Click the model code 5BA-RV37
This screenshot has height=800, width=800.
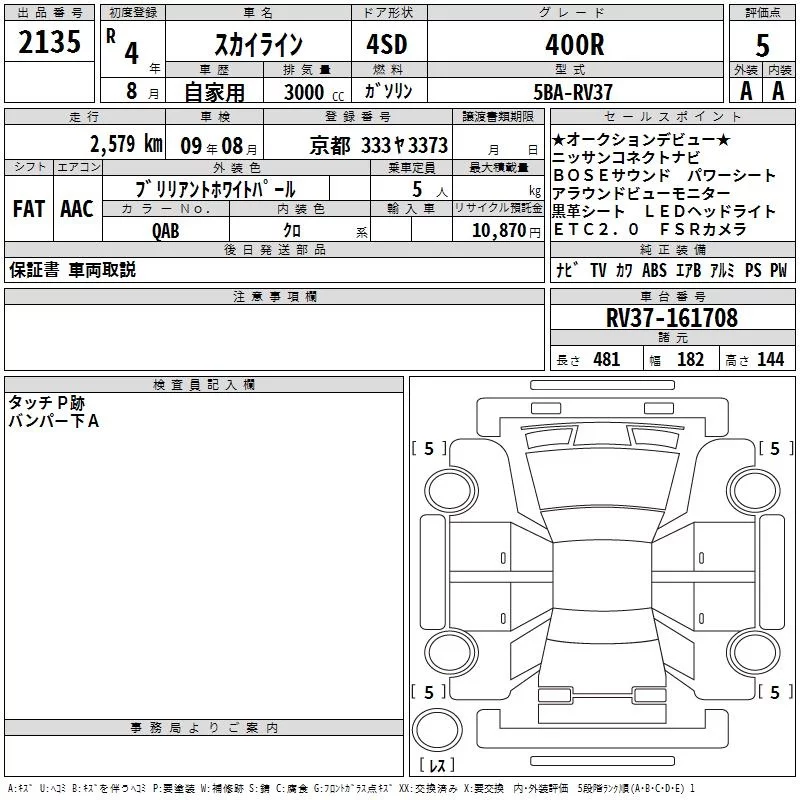(572, 92)
